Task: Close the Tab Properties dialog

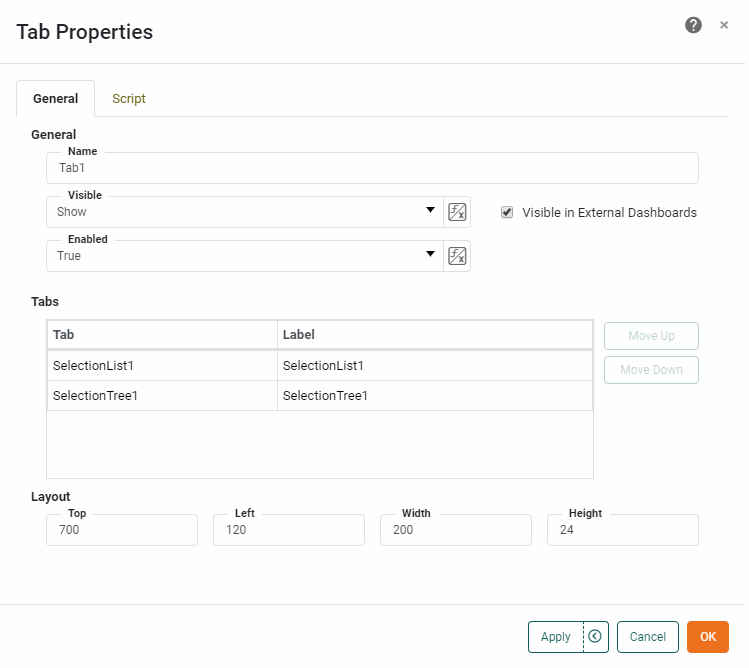Action: click(724, 25)
